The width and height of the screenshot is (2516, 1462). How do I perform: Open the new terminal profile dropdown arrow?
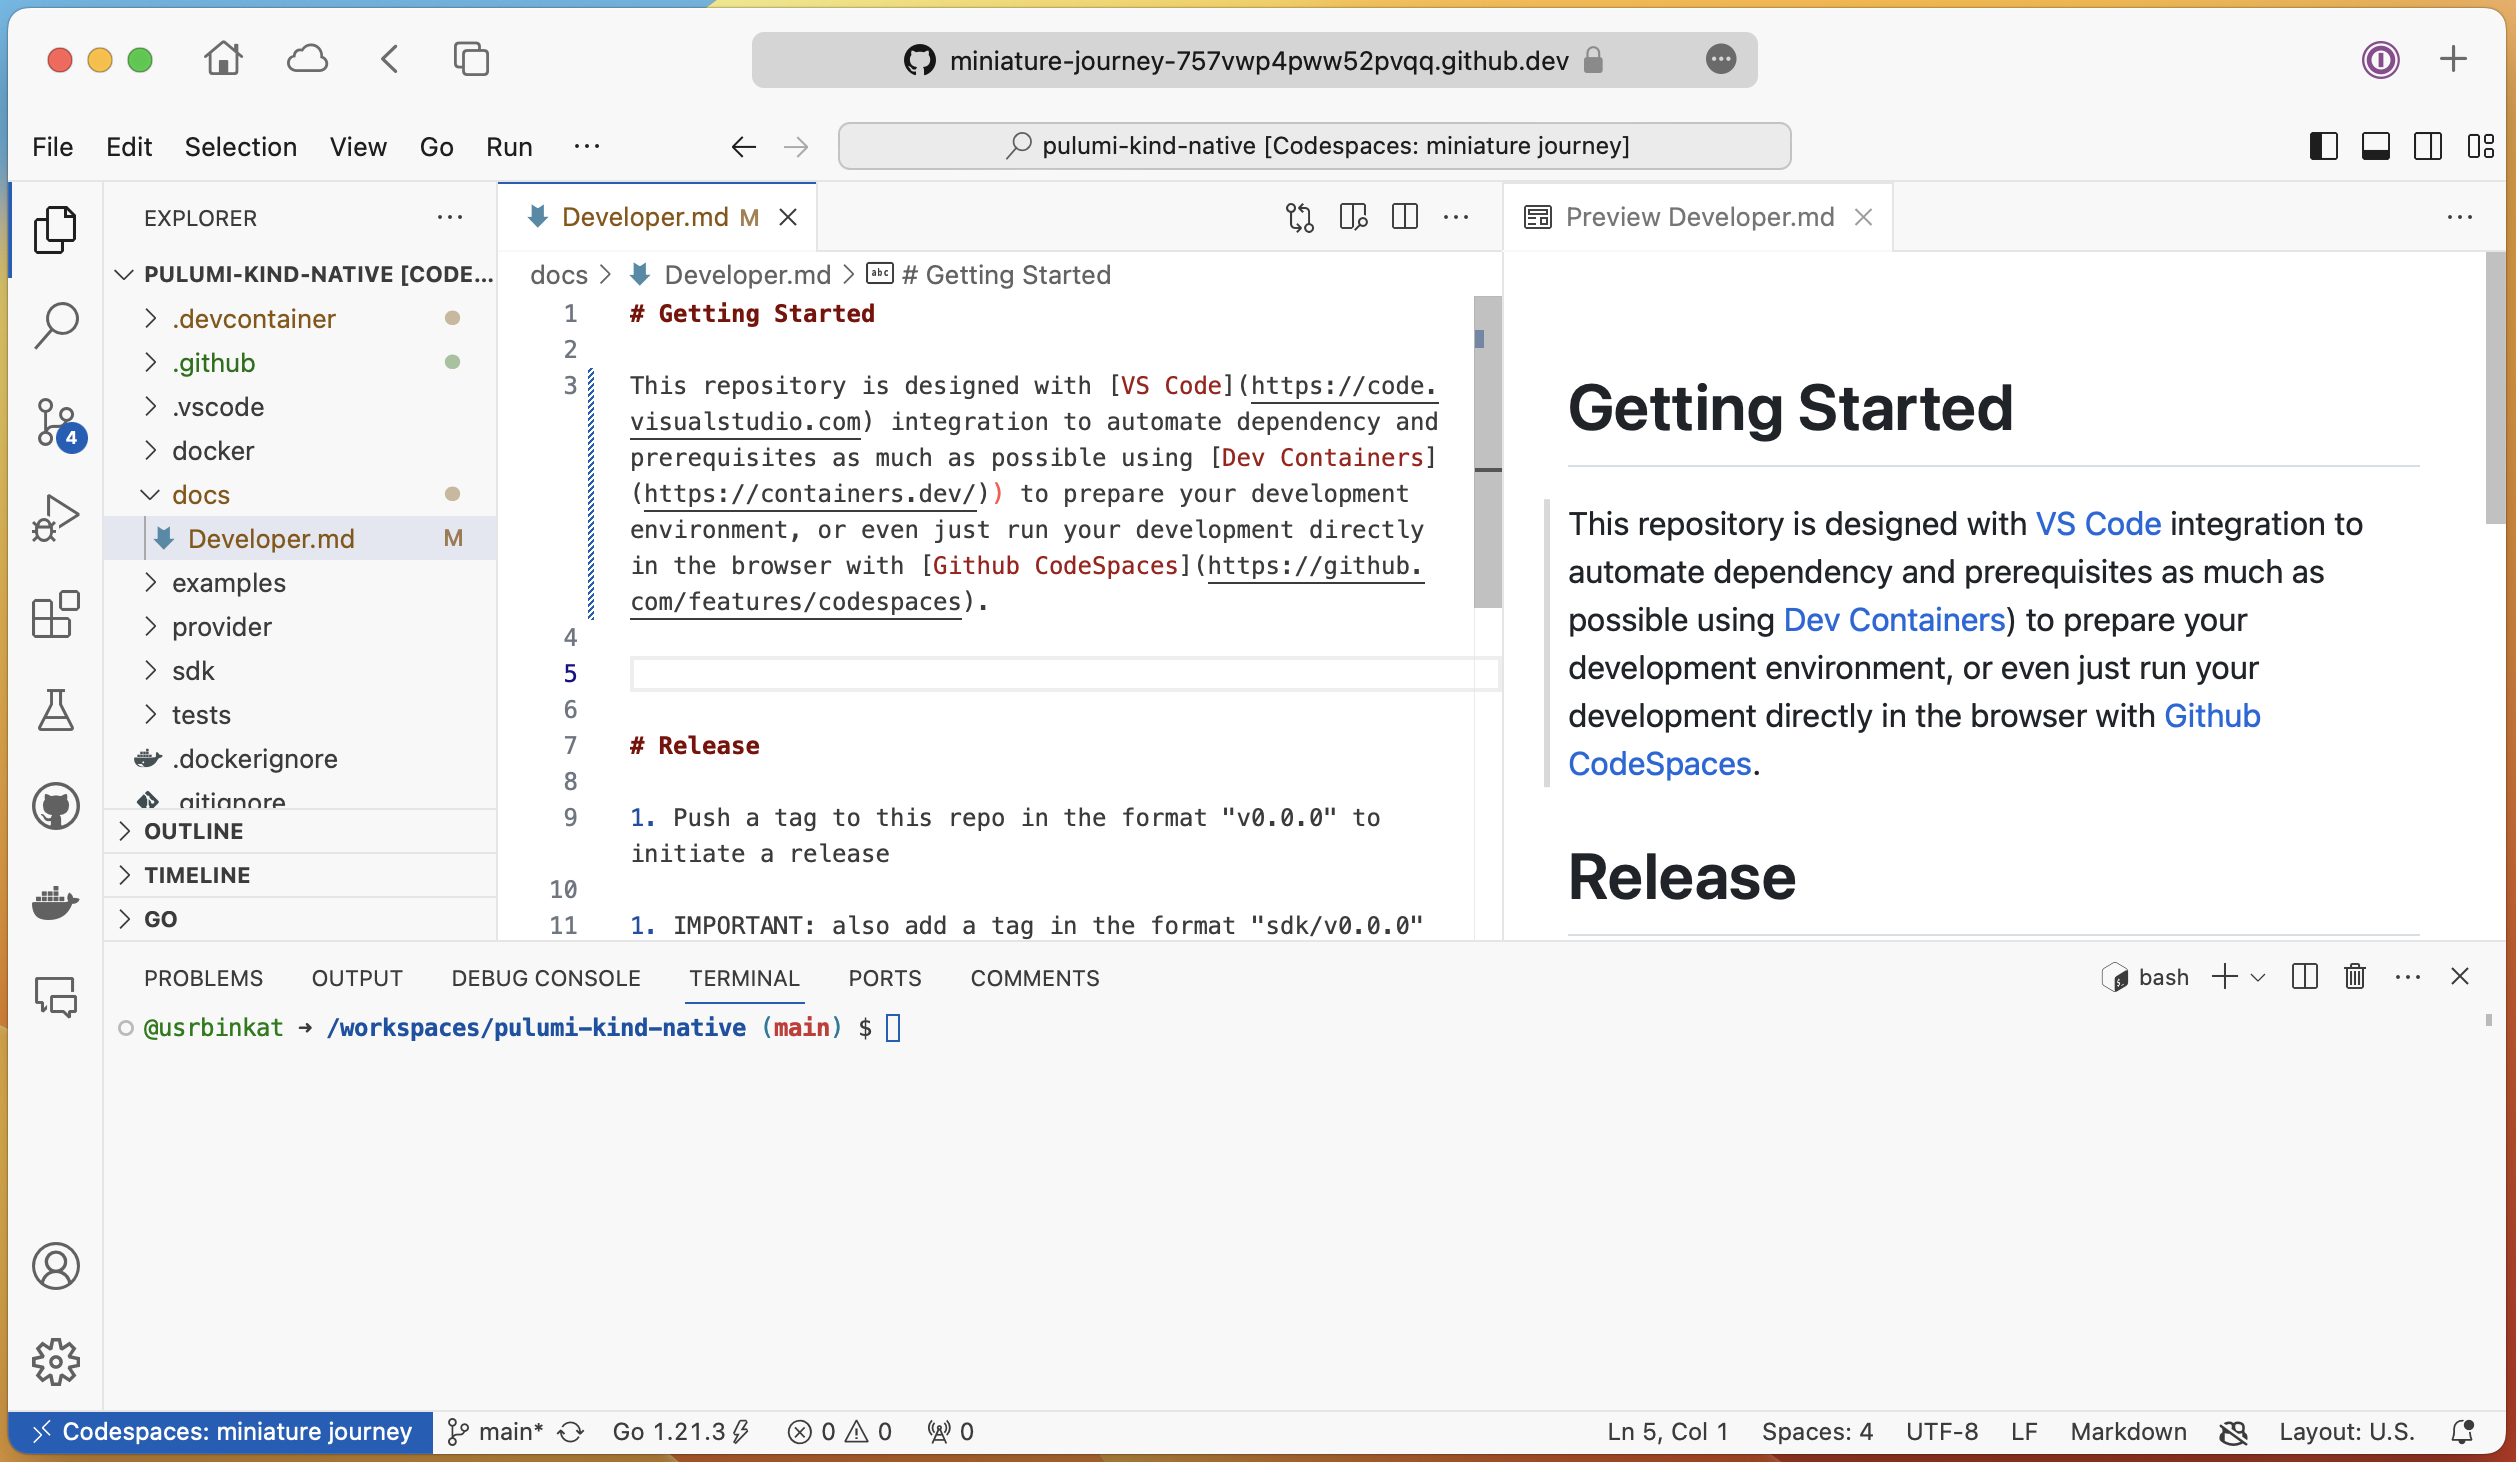2258,977
